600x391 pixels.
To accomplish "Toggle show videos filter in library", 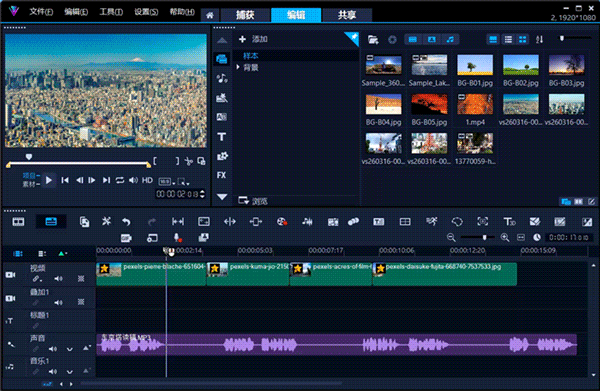I will point(412,39).
